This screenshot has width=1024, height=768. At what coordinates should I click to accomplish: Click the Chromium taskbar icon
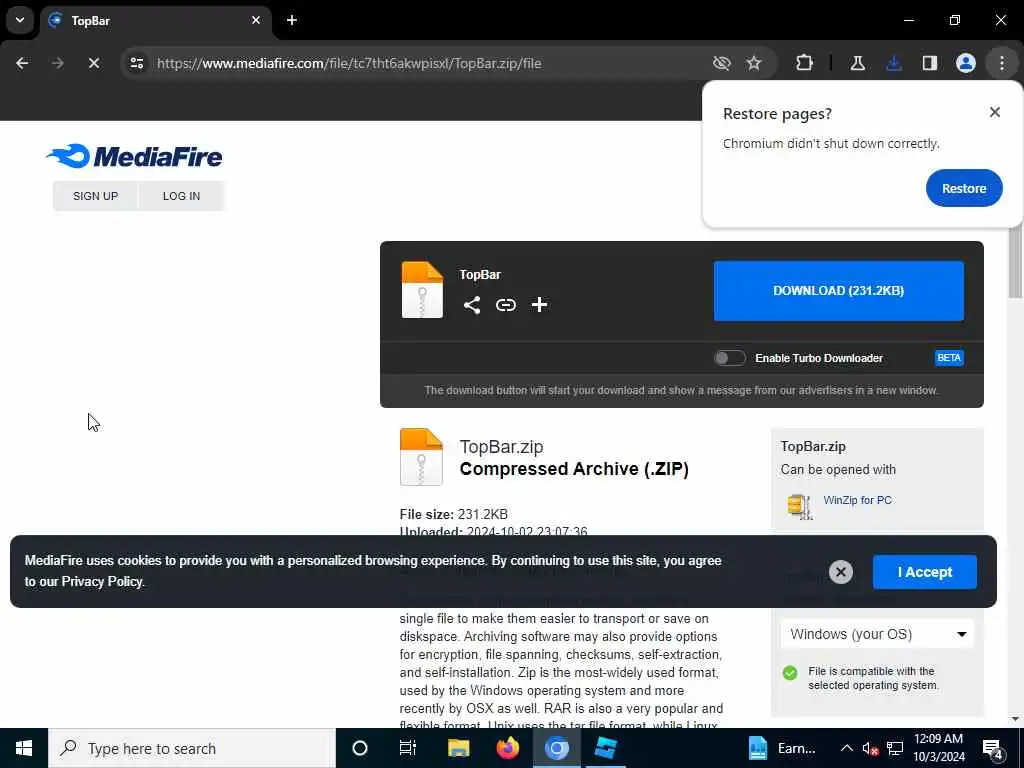pyautogui.click(x=556, y=748)
